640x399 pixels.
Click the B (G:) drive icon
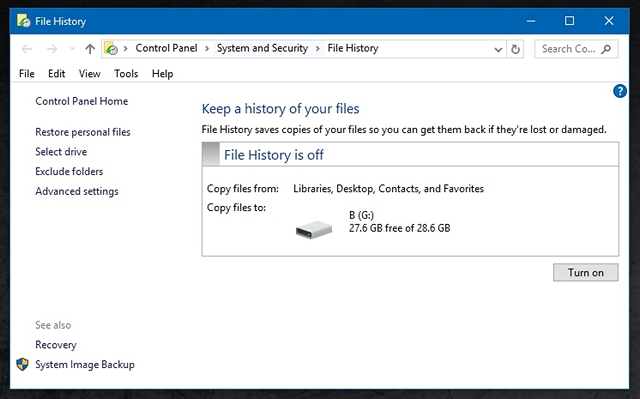(313, 230)
